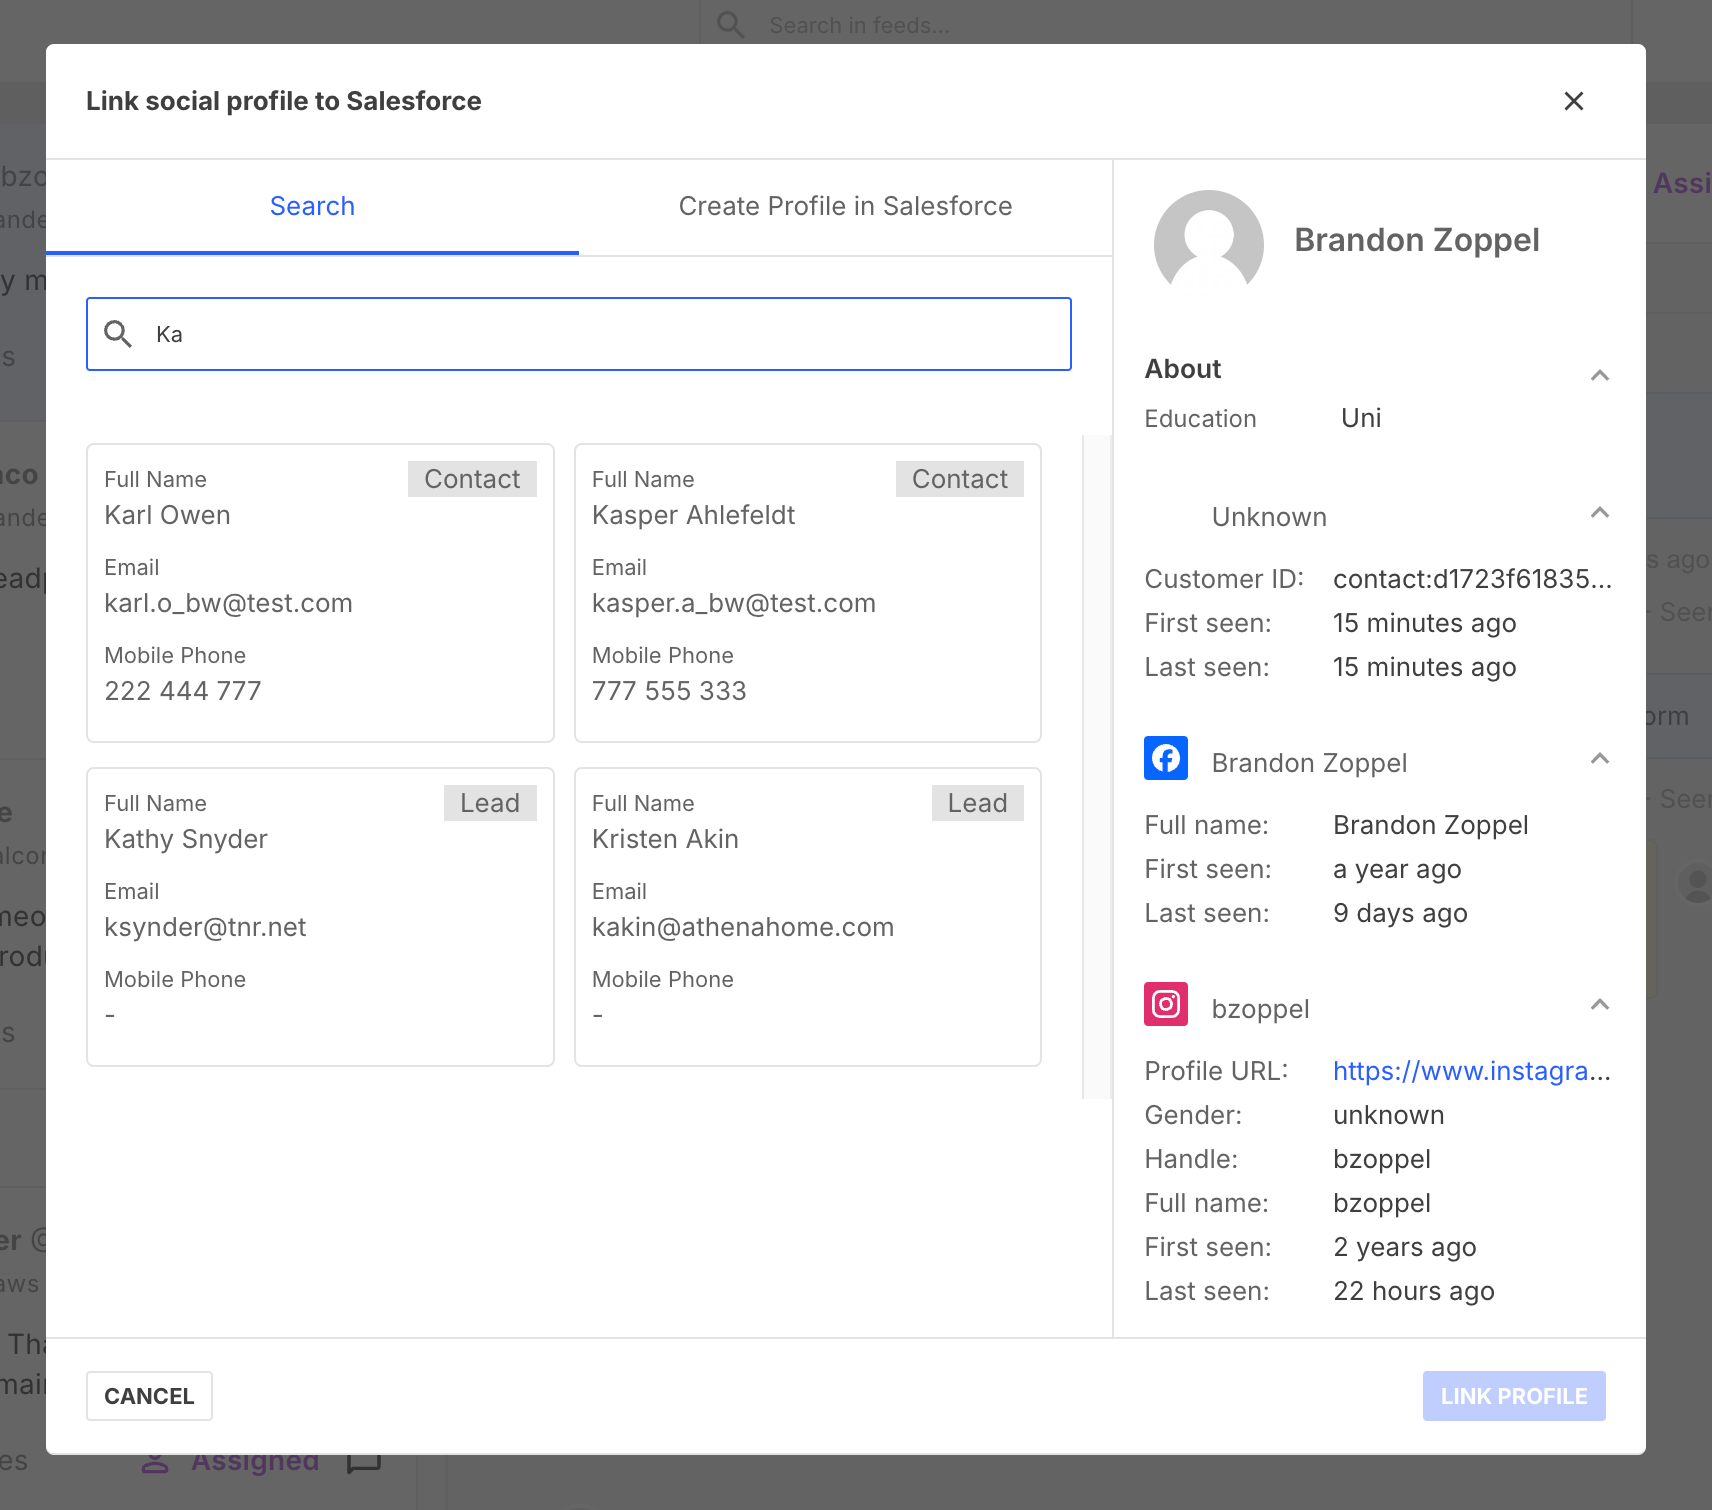The image size is (1712, 1510).
Task: Select the Kathy Snyder lead card
Action: pos(320,917)
